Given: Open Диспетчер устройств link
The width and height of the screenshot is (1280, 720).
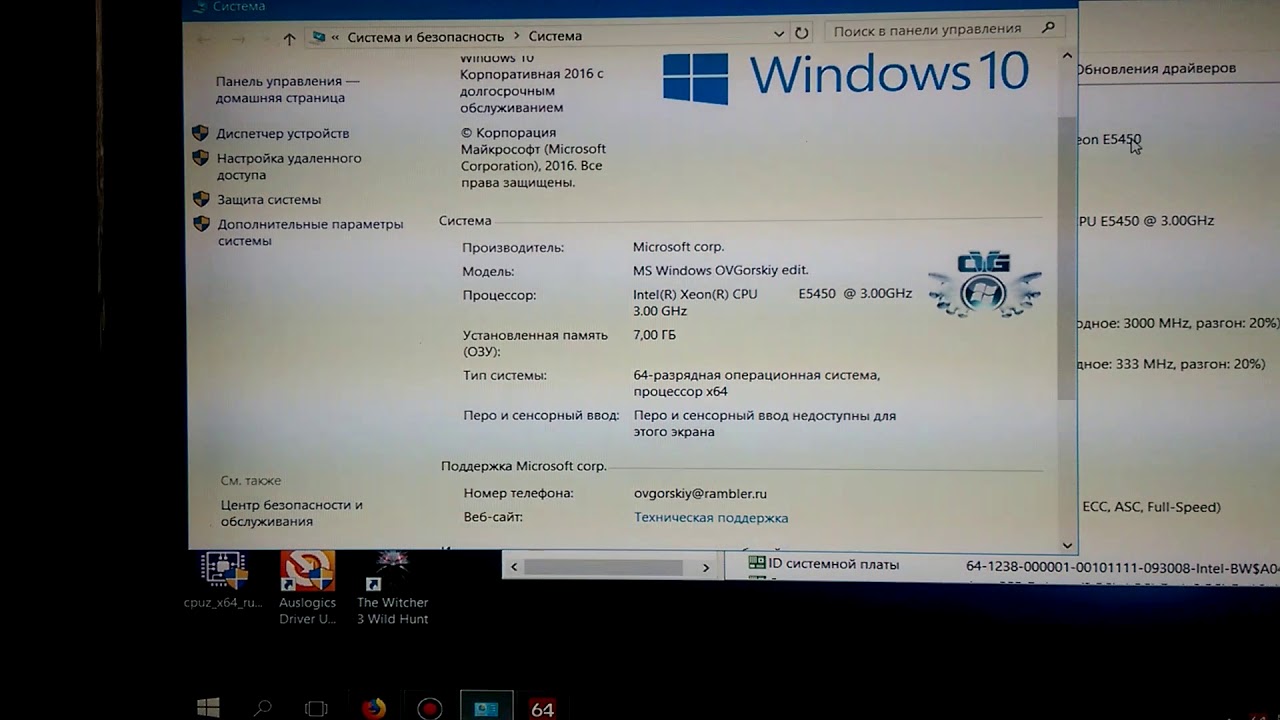Looking at the screenshot, I should click(283, 133).
